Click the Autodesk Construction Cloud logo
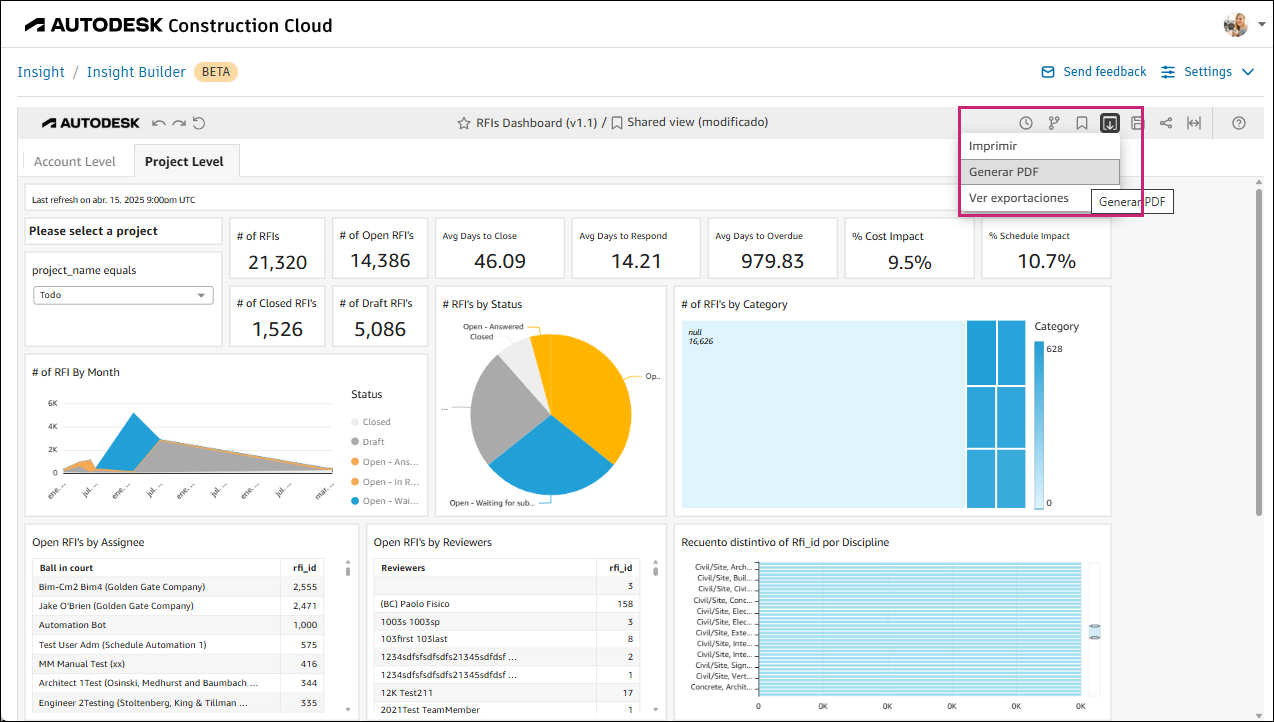The width and height of the screenshot is (1274, 722). click(x=178, y=25)
